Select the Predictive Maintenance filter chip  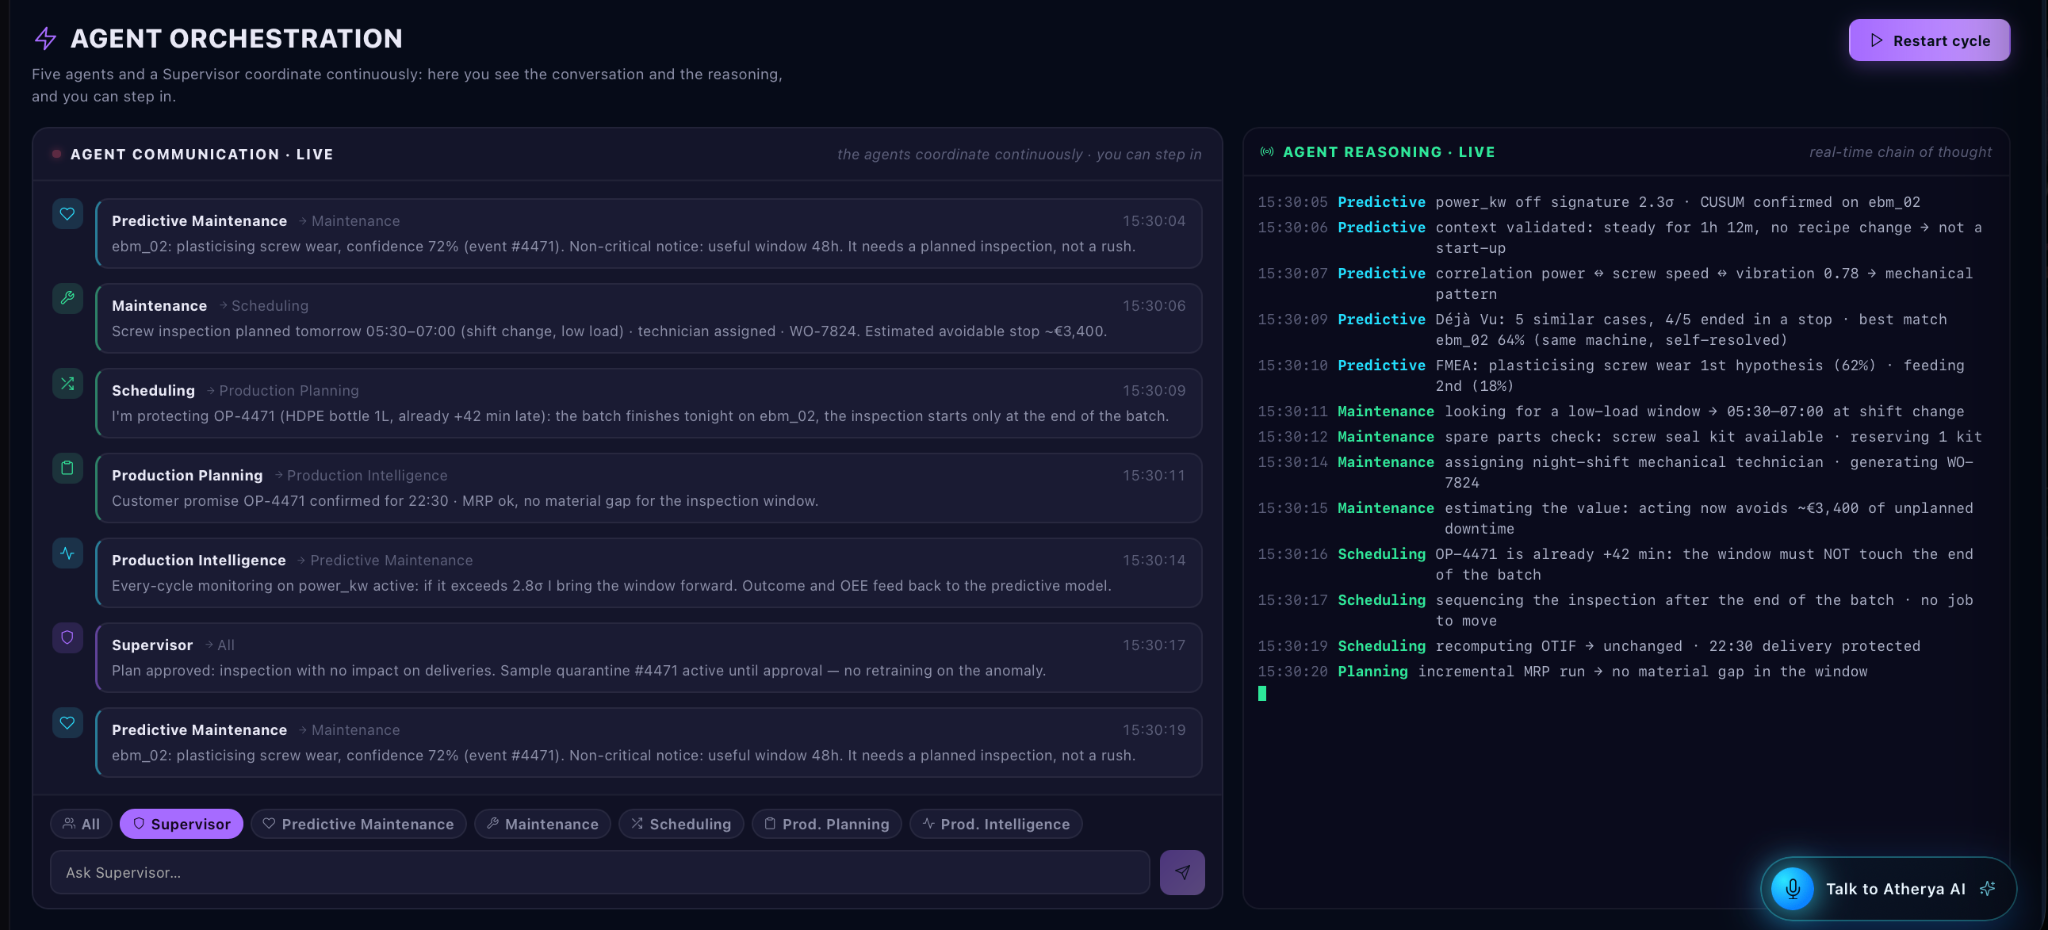tap(358, 824)
